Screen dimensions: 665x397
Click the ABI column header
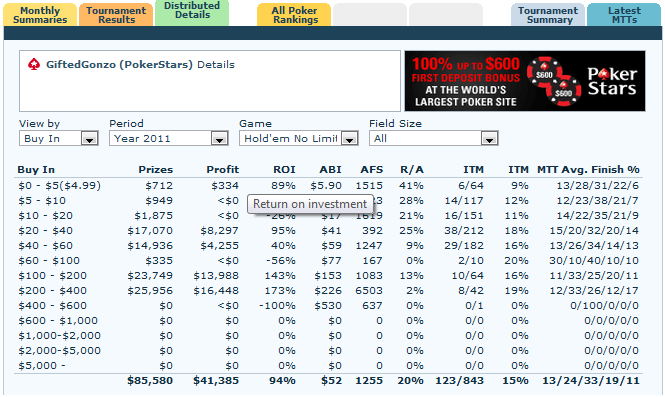coord(330,170)
